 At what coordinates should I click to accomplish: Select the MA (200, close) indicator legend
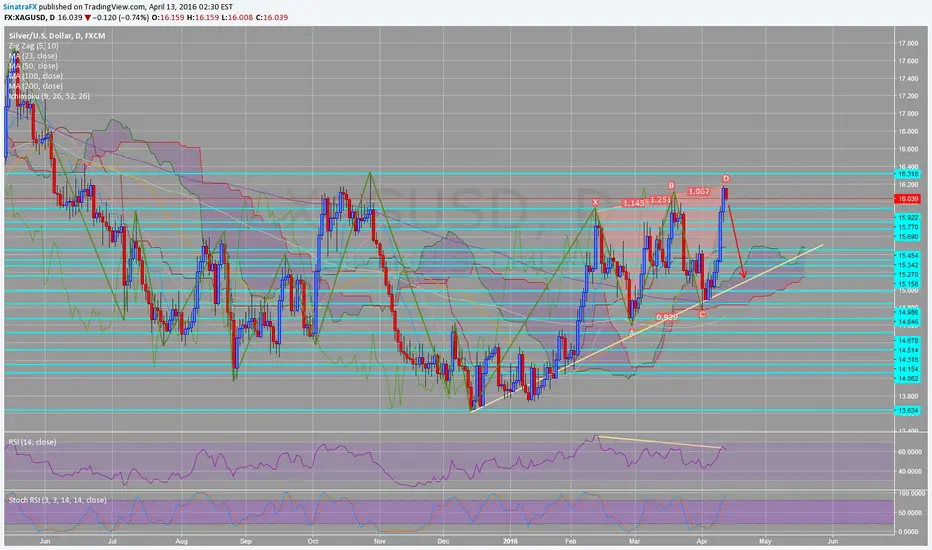36,86
